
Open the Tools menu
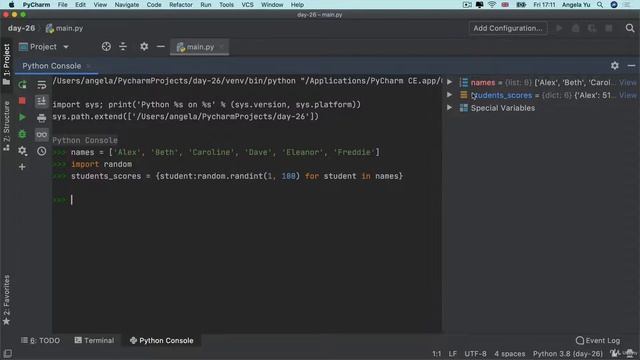(226, 5)
